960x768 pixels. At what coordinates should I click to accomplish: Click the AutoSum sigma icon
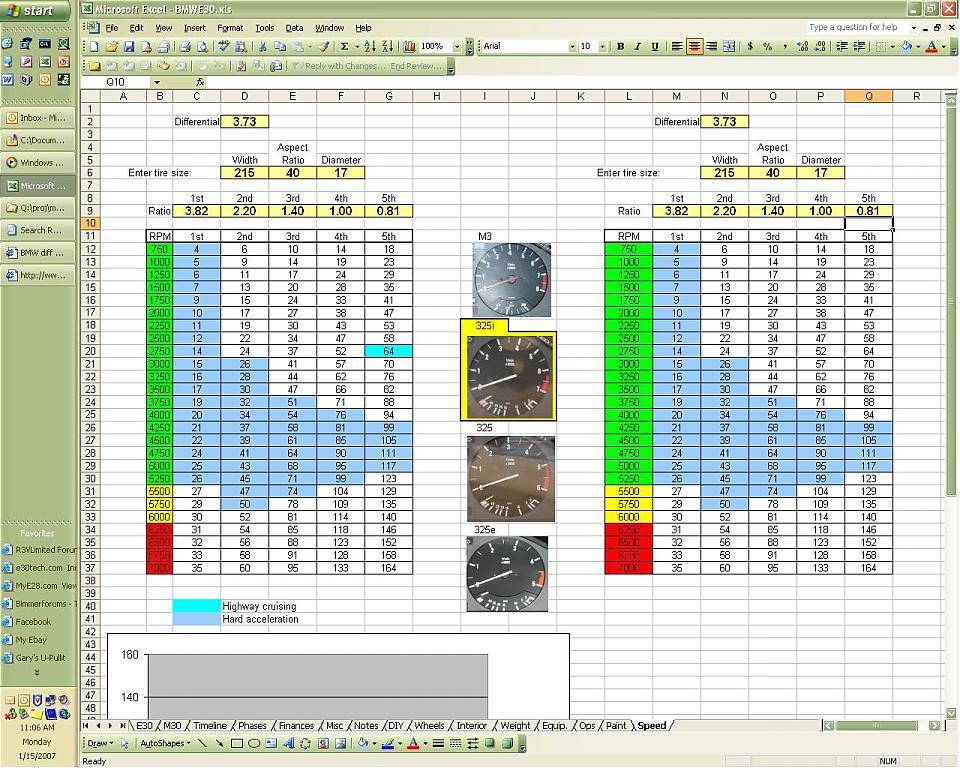[344, 46]
